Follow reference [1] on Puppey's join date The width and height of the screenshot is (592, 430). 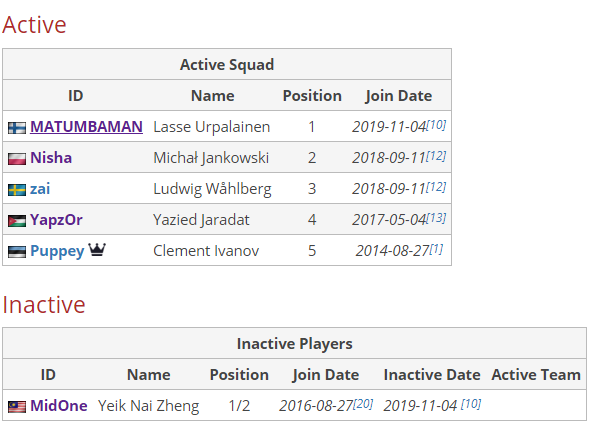(x=436, y=249)
